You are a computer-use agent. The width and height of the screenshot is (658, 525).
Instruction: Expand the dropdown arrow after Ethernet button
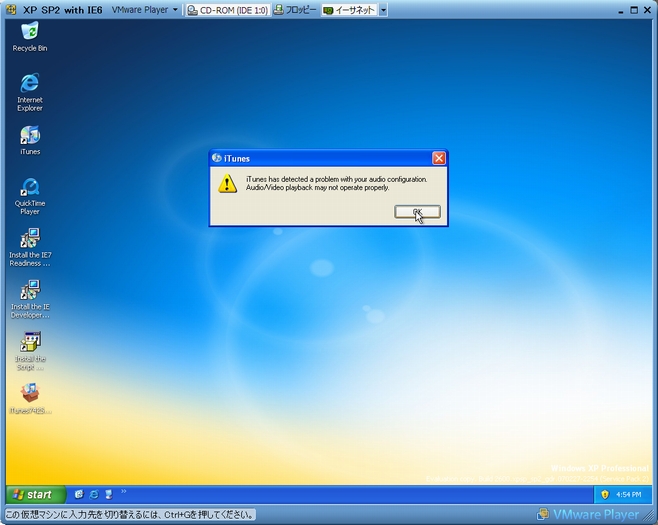[383, 10]
